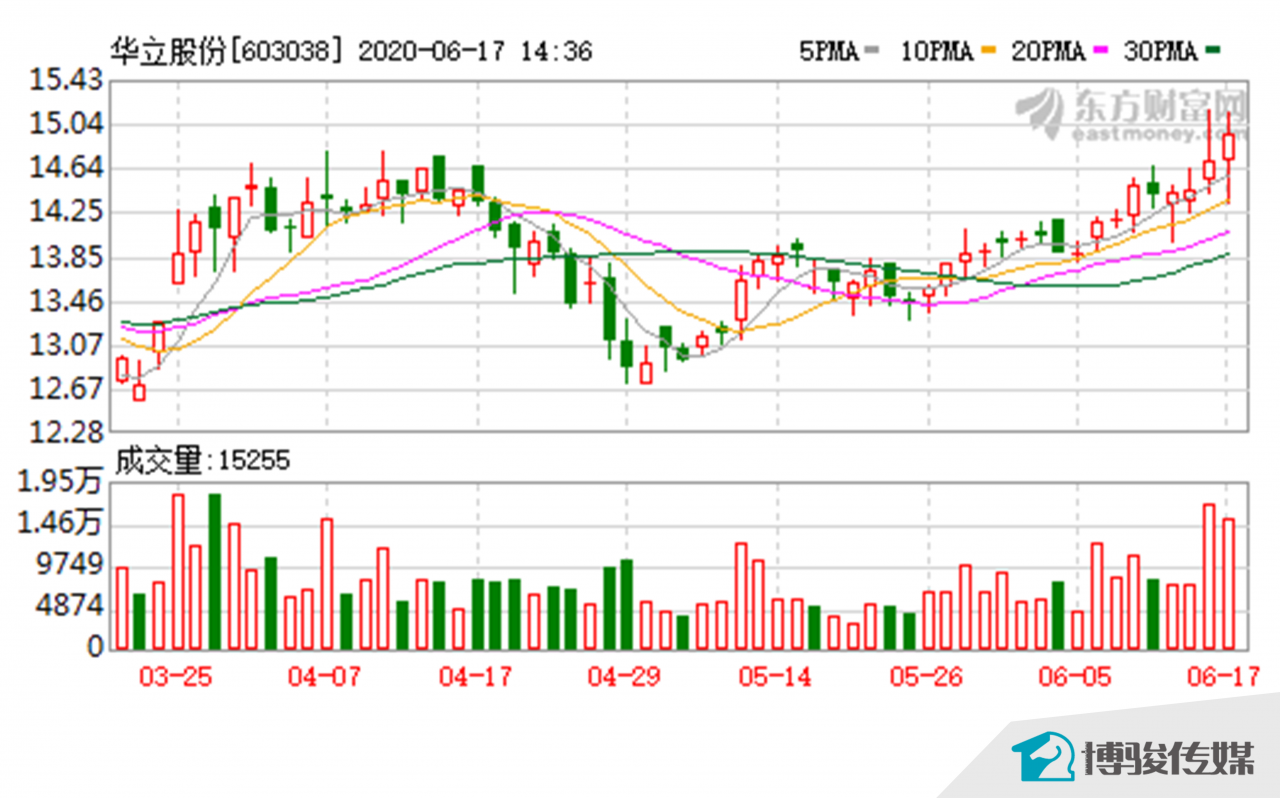Click the first candlestick at chart's left edge

pyautogui.click(x=122, y=369)
